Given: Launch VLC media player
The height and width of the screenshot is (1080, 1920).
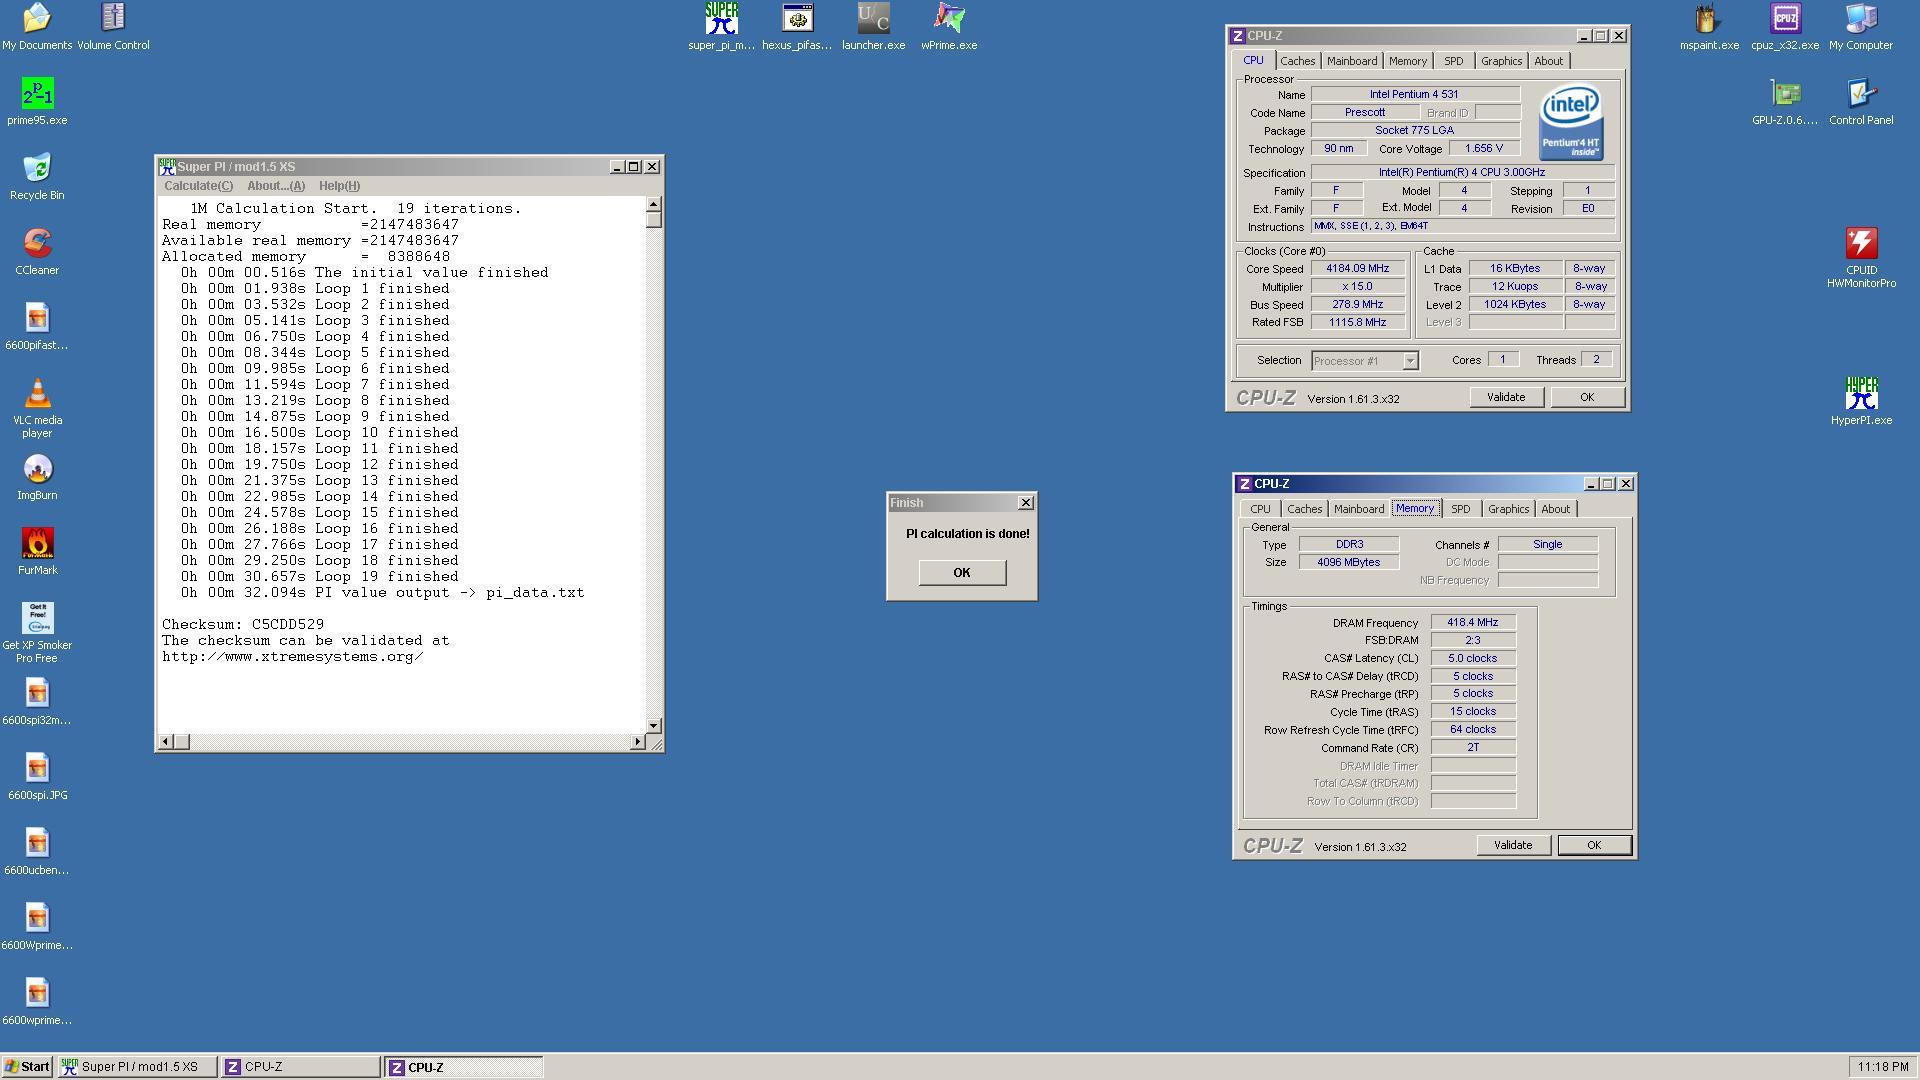Looking at the screenshot, I should tap(37, 408).
